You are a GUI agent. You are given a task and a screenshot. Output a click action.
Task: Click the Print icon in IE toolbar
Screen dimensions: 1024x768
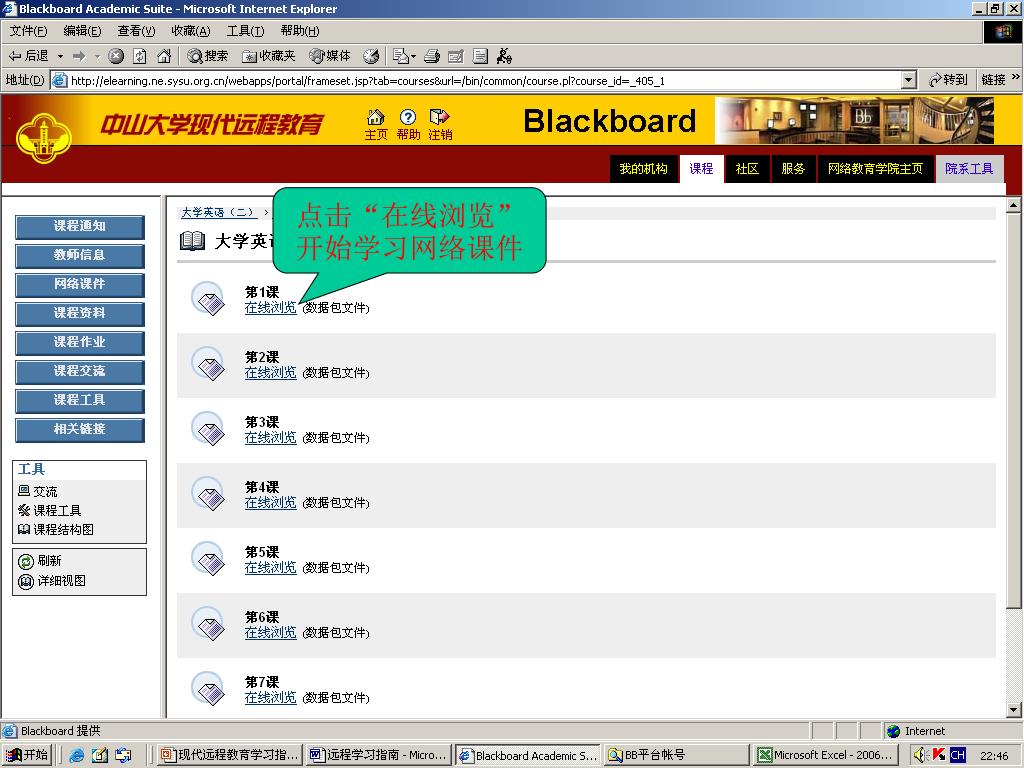432,56
